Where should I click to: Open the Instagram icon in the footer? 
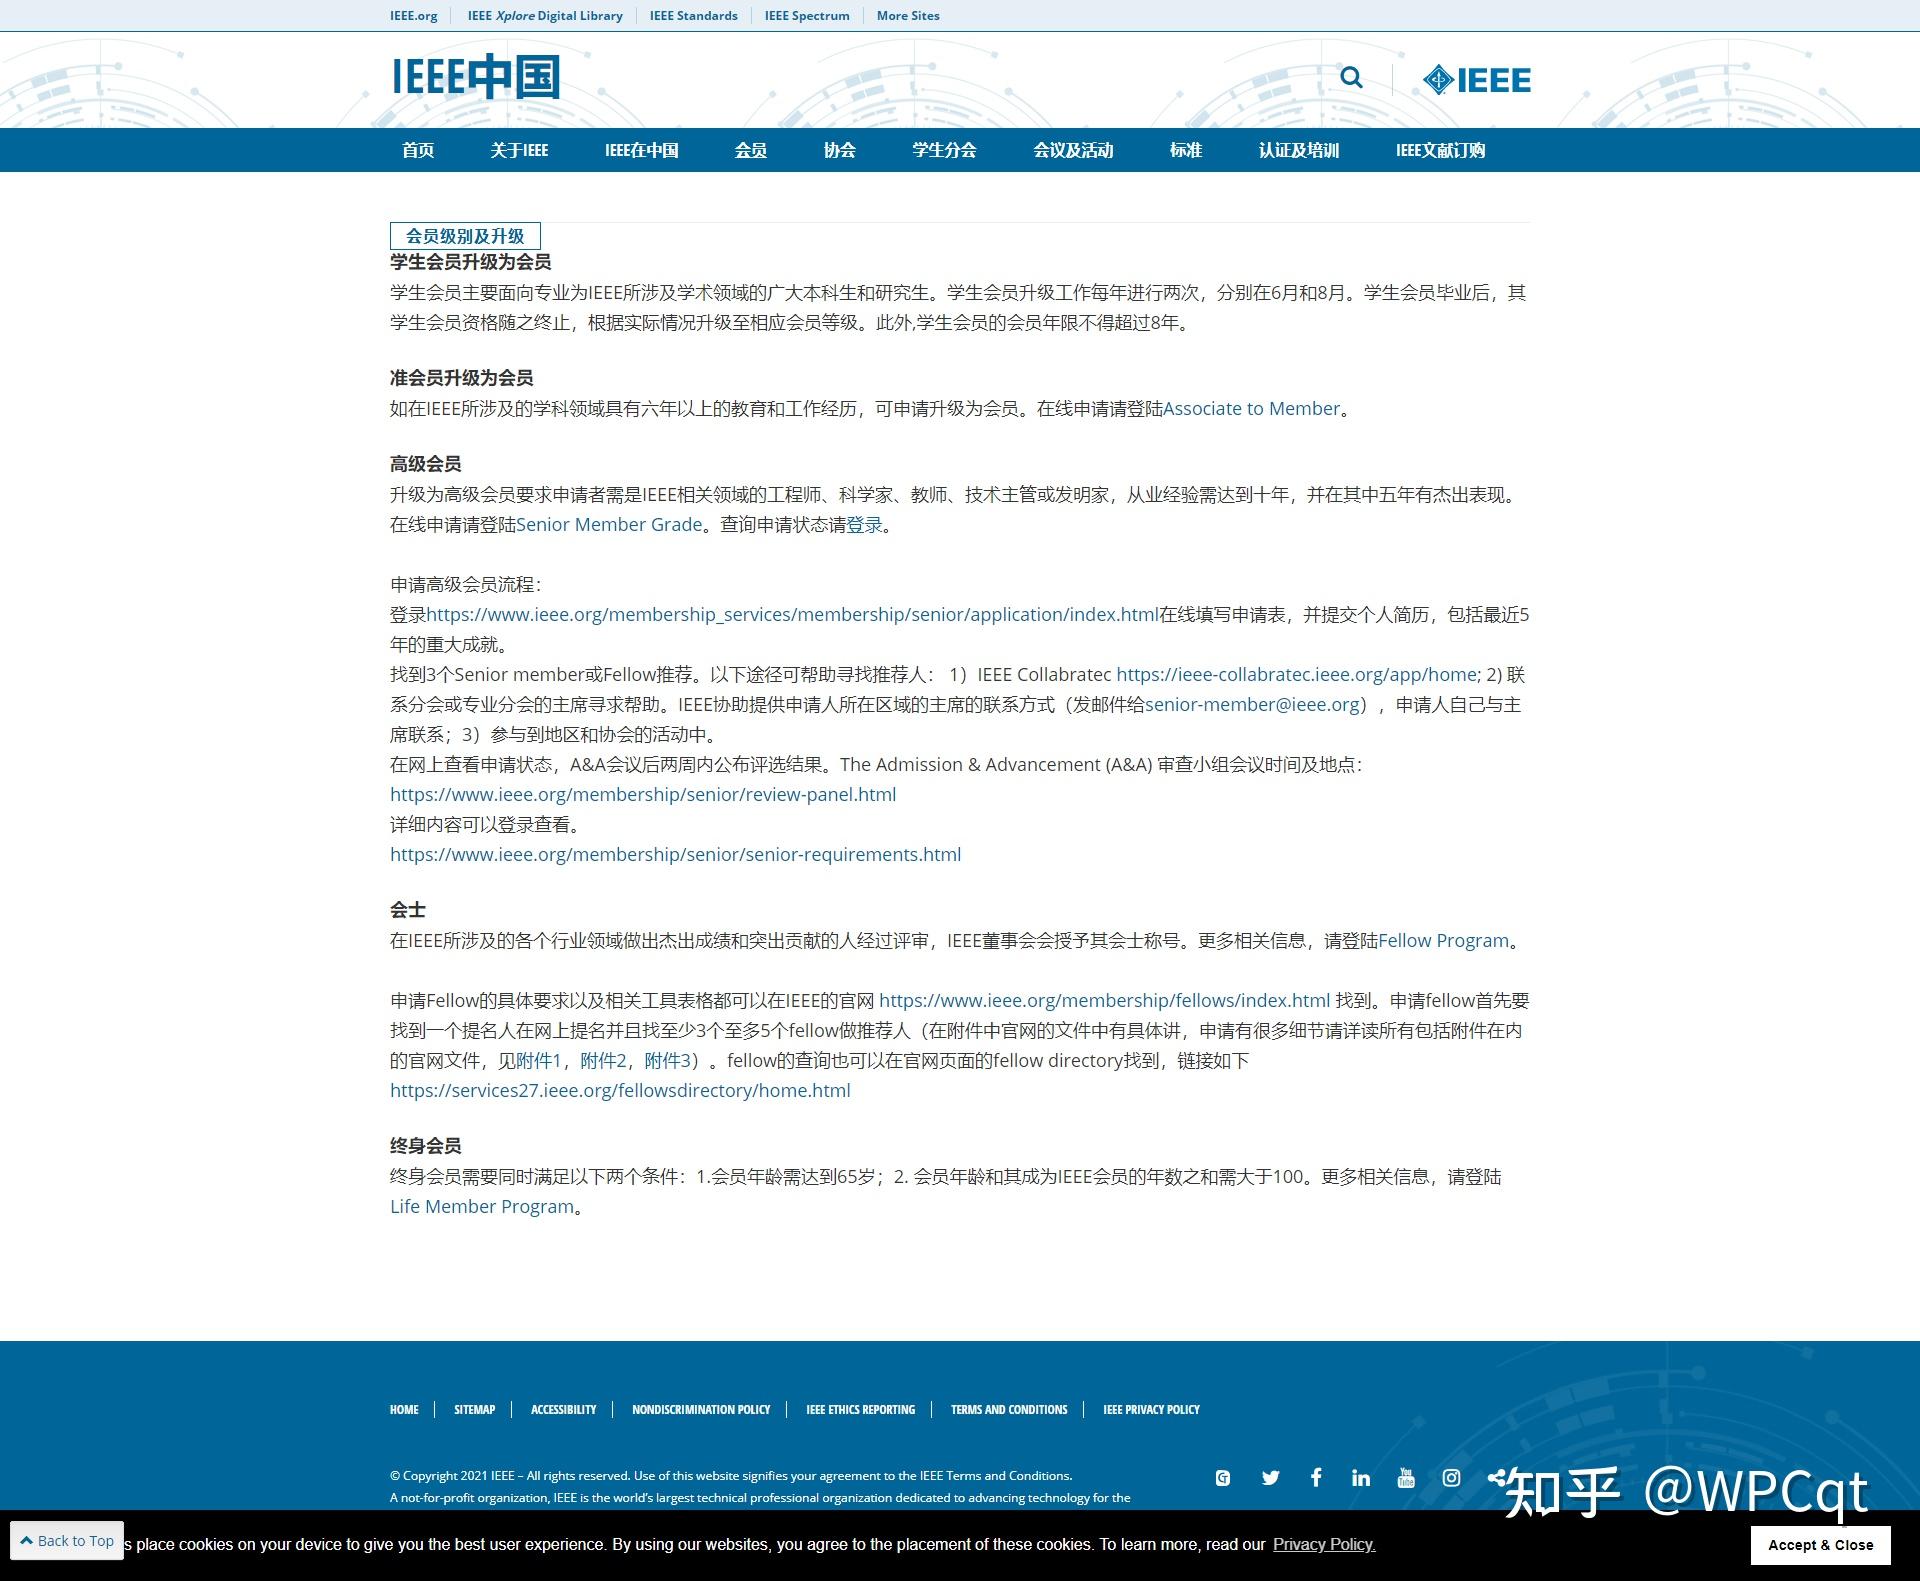coord(1450,1478)
